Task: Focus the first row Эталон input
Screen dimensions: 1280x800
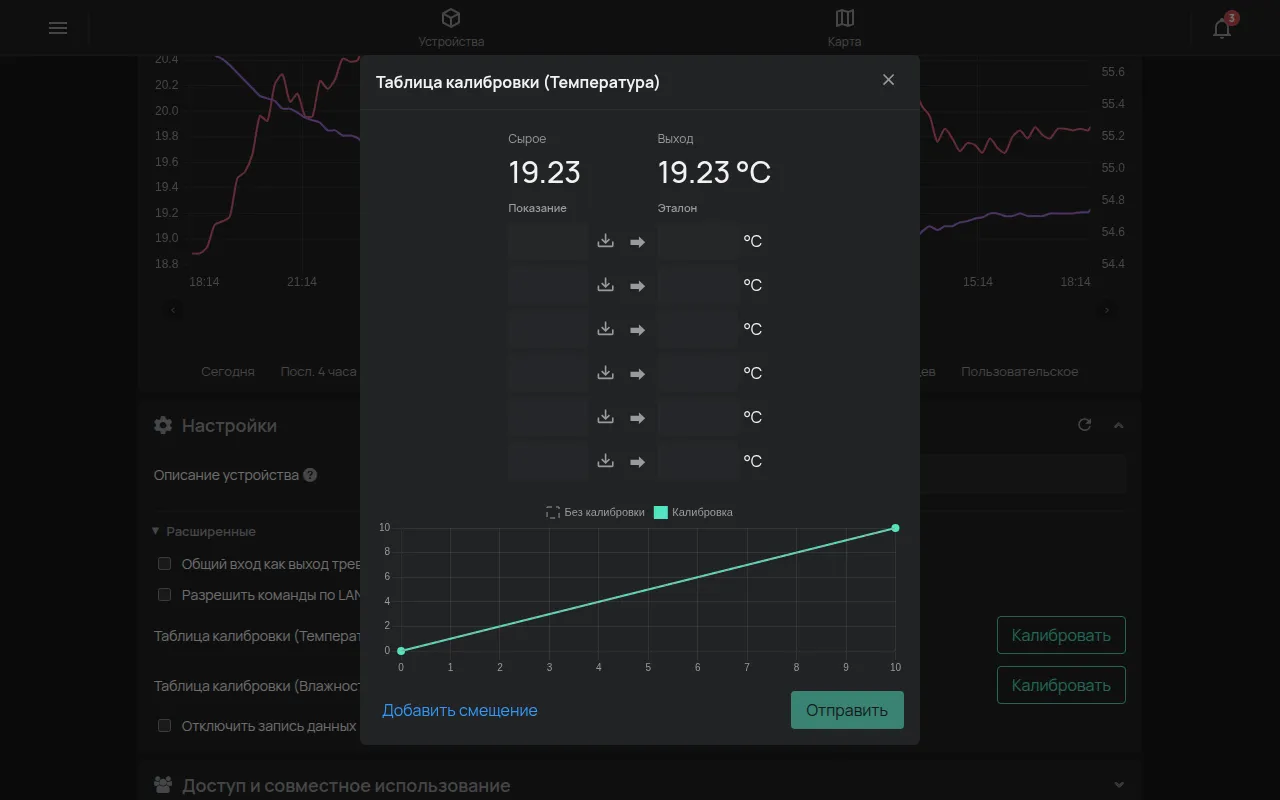Action: pos(698,241)
